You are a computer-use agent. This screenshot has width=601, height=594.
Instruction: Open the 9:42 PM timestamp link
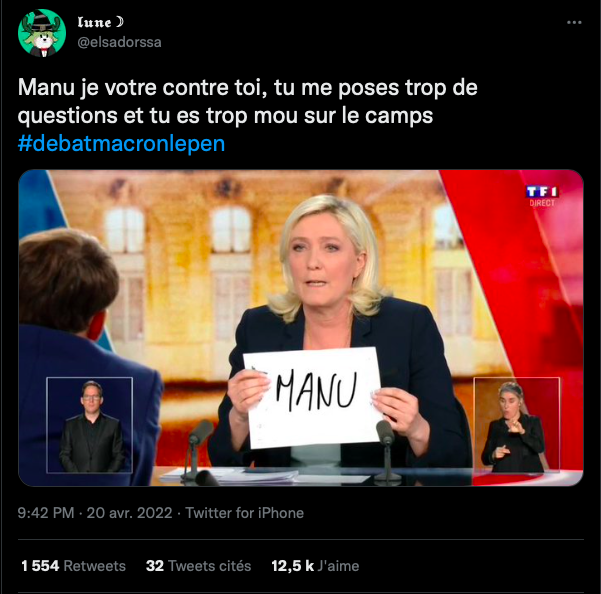point(46,513)
